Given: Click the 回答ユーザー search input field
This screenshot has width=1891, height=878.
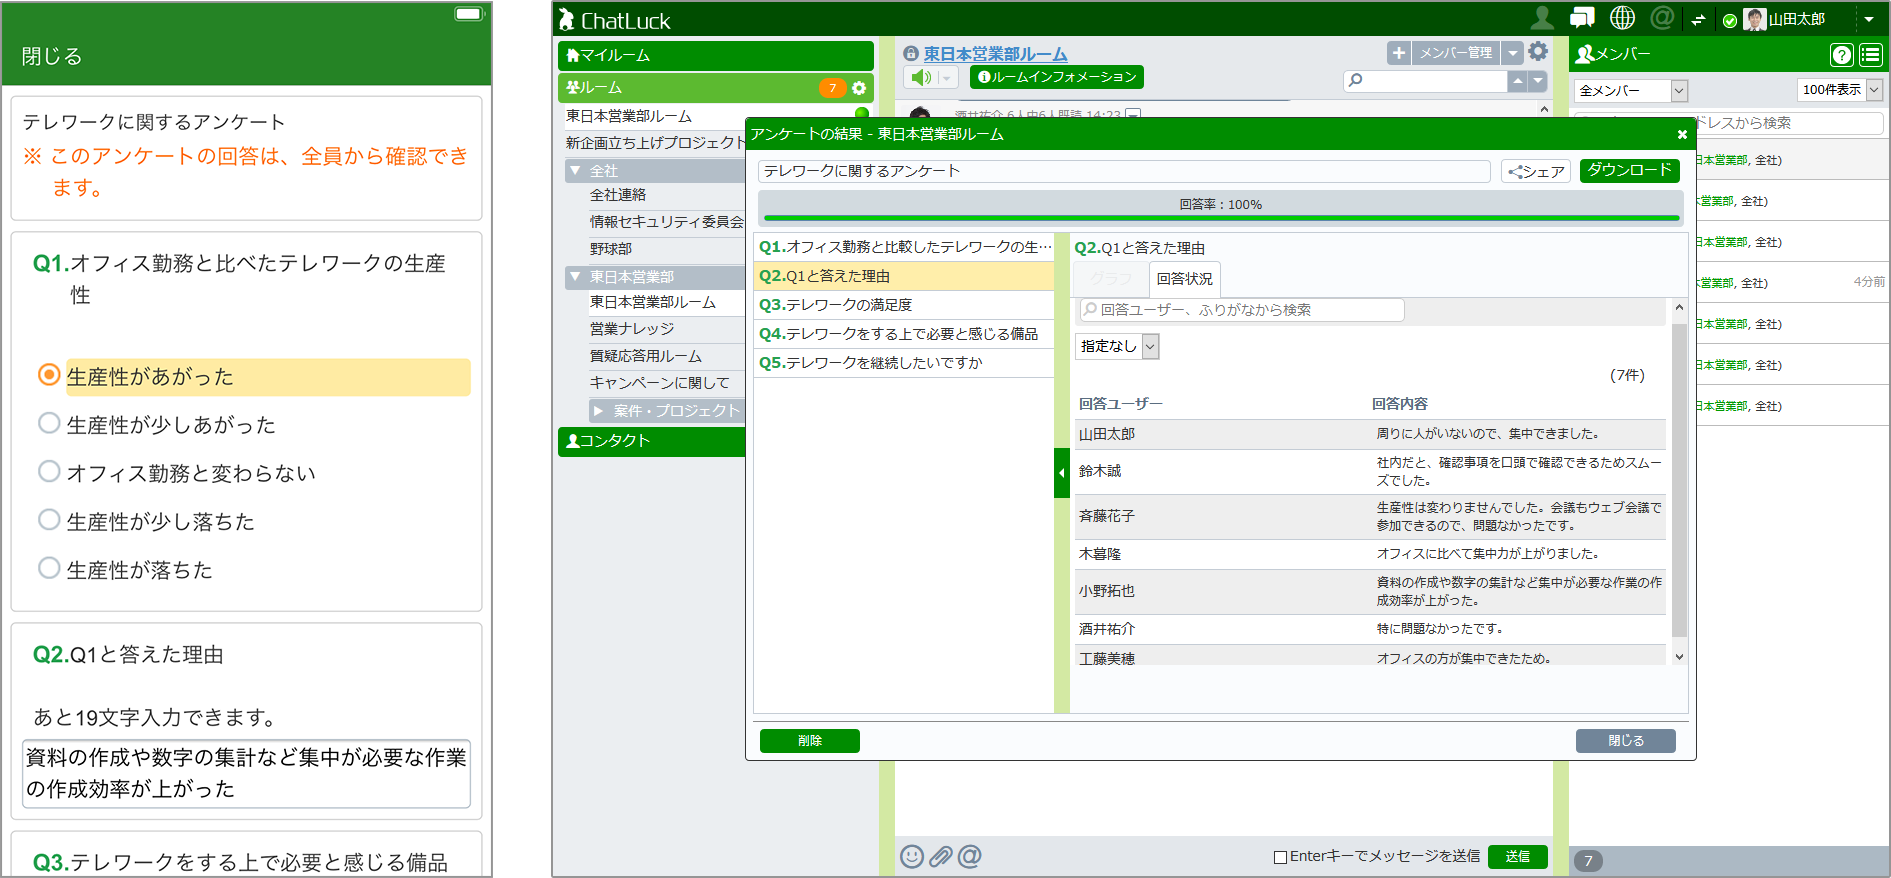Looking at the screenshot, I should coord(1241,310).
